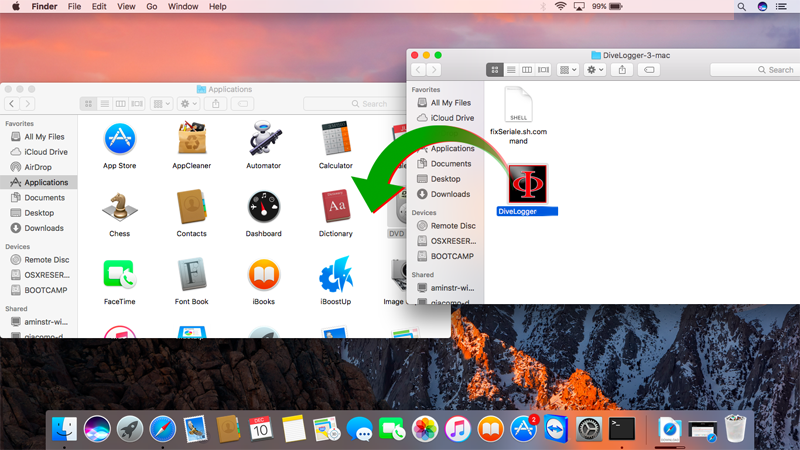Screen dimensions: 800x450
Task: Select the Dictionary app icon
Action: 336,206
